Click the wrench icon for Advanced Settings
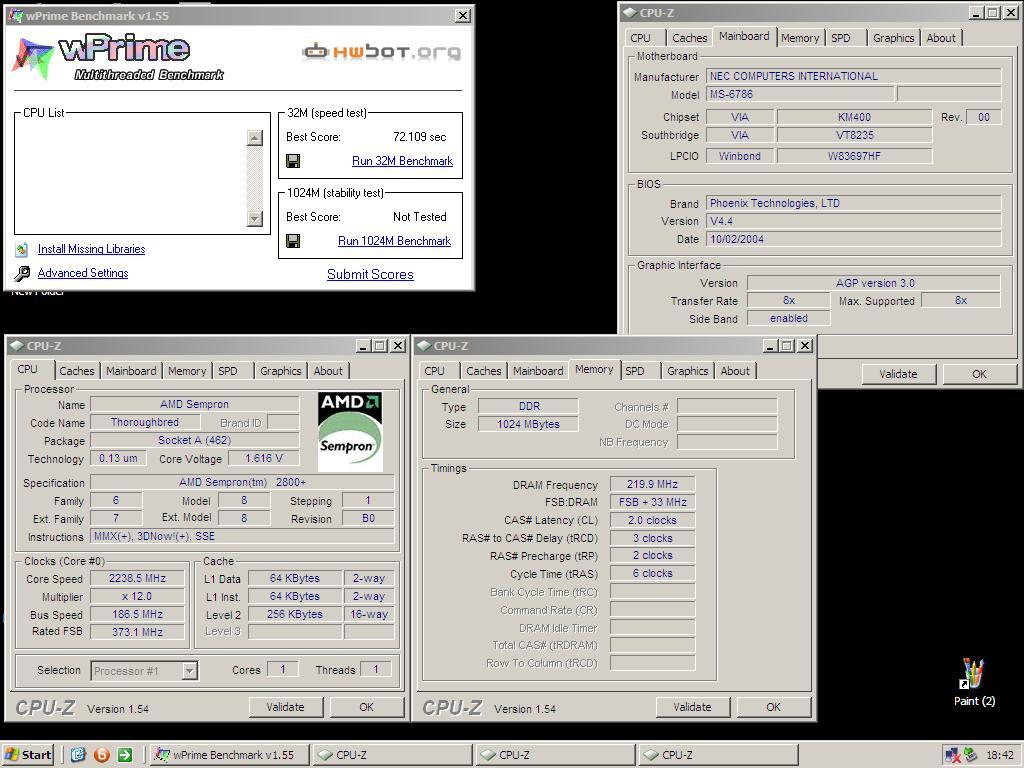The width and height of the screenshot is (1024, 768). coord(22,273)
